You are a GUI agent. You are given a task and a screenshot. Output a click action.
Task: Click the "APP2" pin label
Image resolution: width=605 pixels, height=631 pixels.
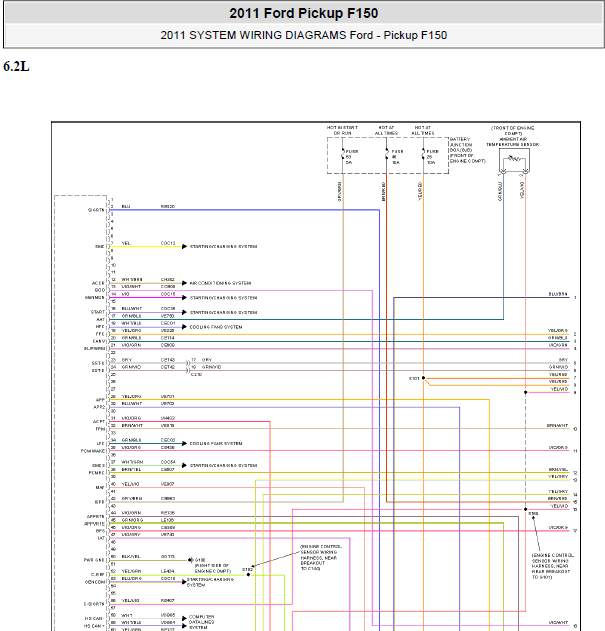click(x=99, y=407)
